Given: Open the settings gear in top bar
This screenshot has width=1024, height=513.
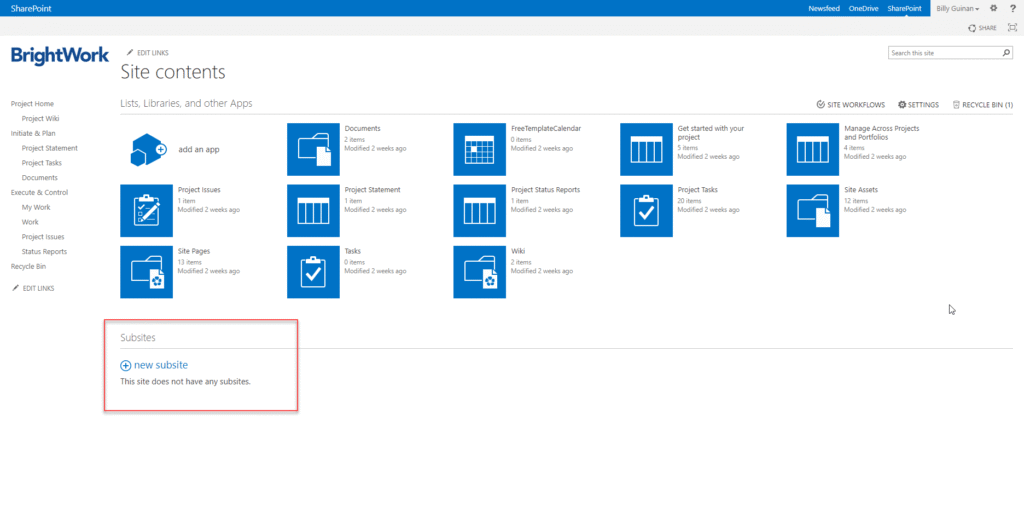Looking at the screenshot, I should click(x=993, y=8).
